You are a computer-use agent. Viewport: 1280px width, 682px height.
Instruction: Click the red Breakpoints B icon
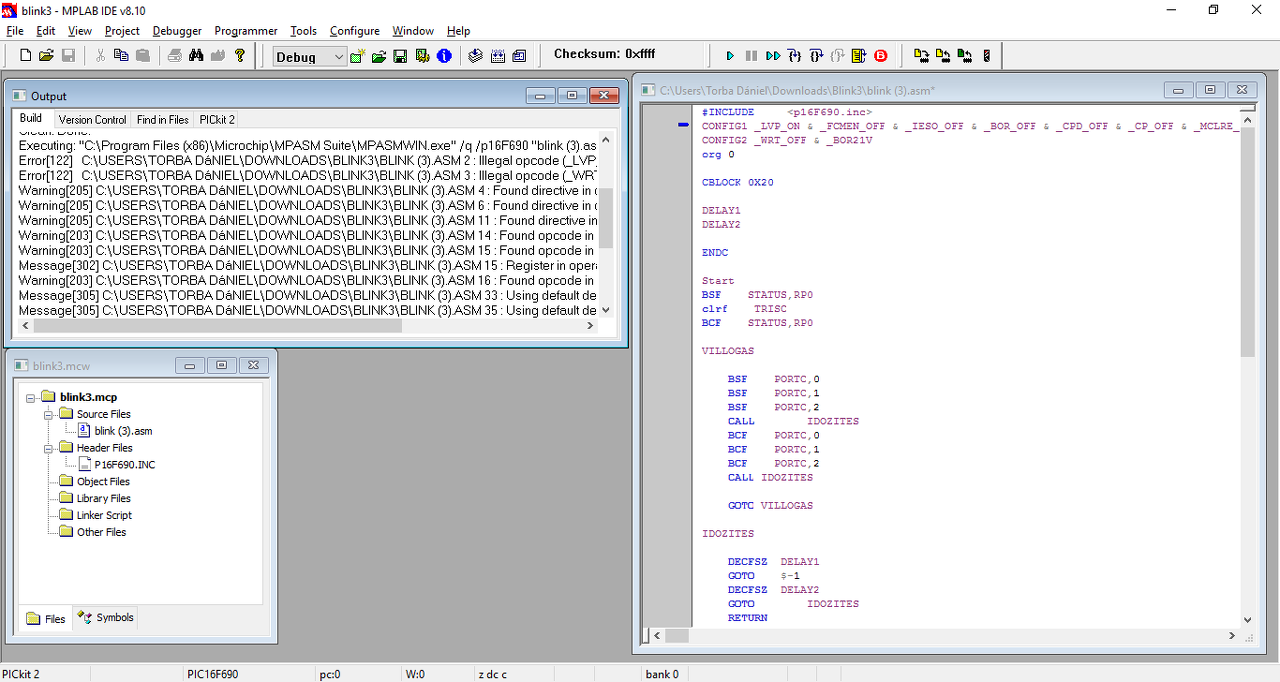881,56
